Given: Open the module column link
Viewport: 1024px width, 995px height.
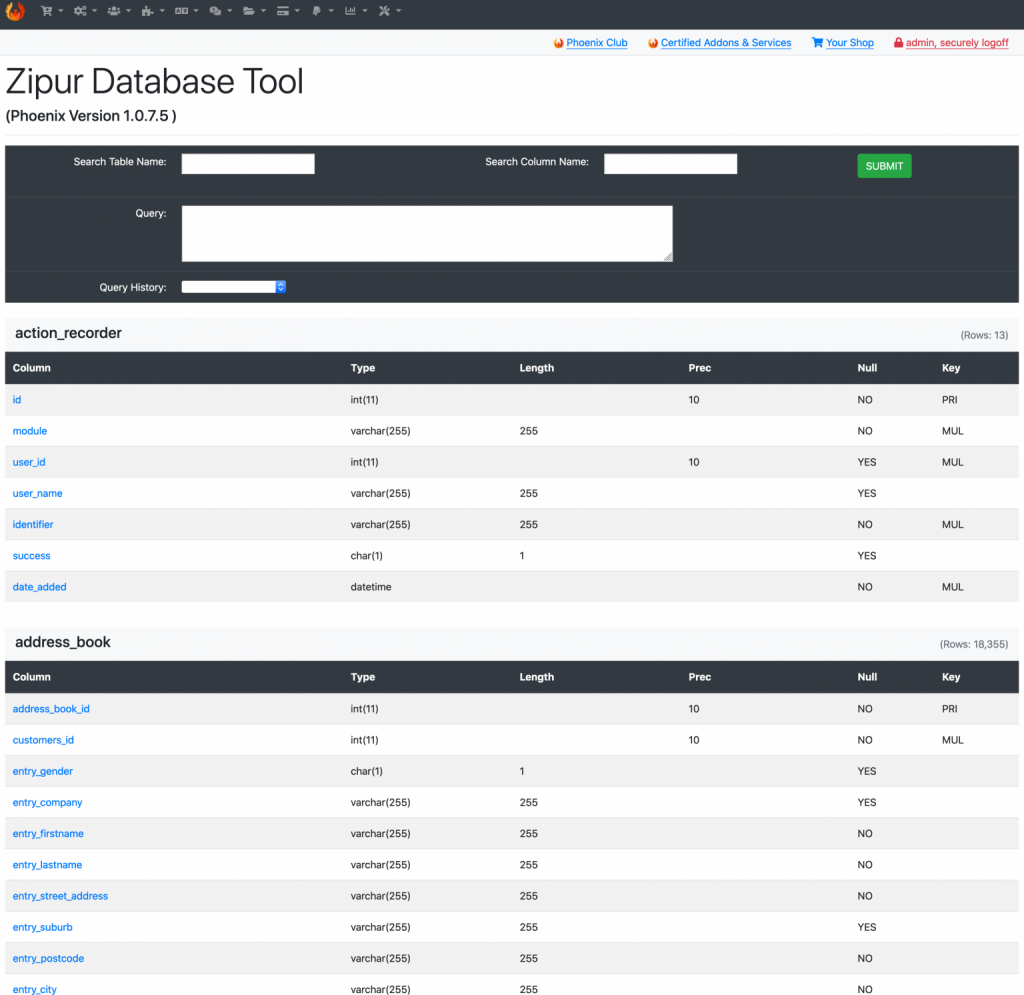Looking at the screenshot, I should pyautogui.click(x=30, y=431).
